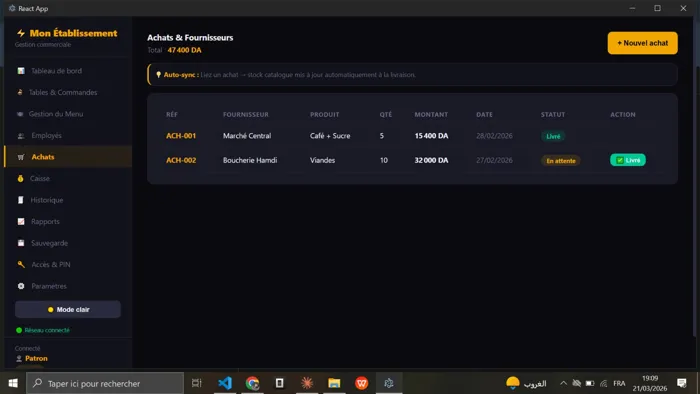700x394 pixels.
Task: Mark ACH-002 as Livré
Action: click(x=628, y=160)
